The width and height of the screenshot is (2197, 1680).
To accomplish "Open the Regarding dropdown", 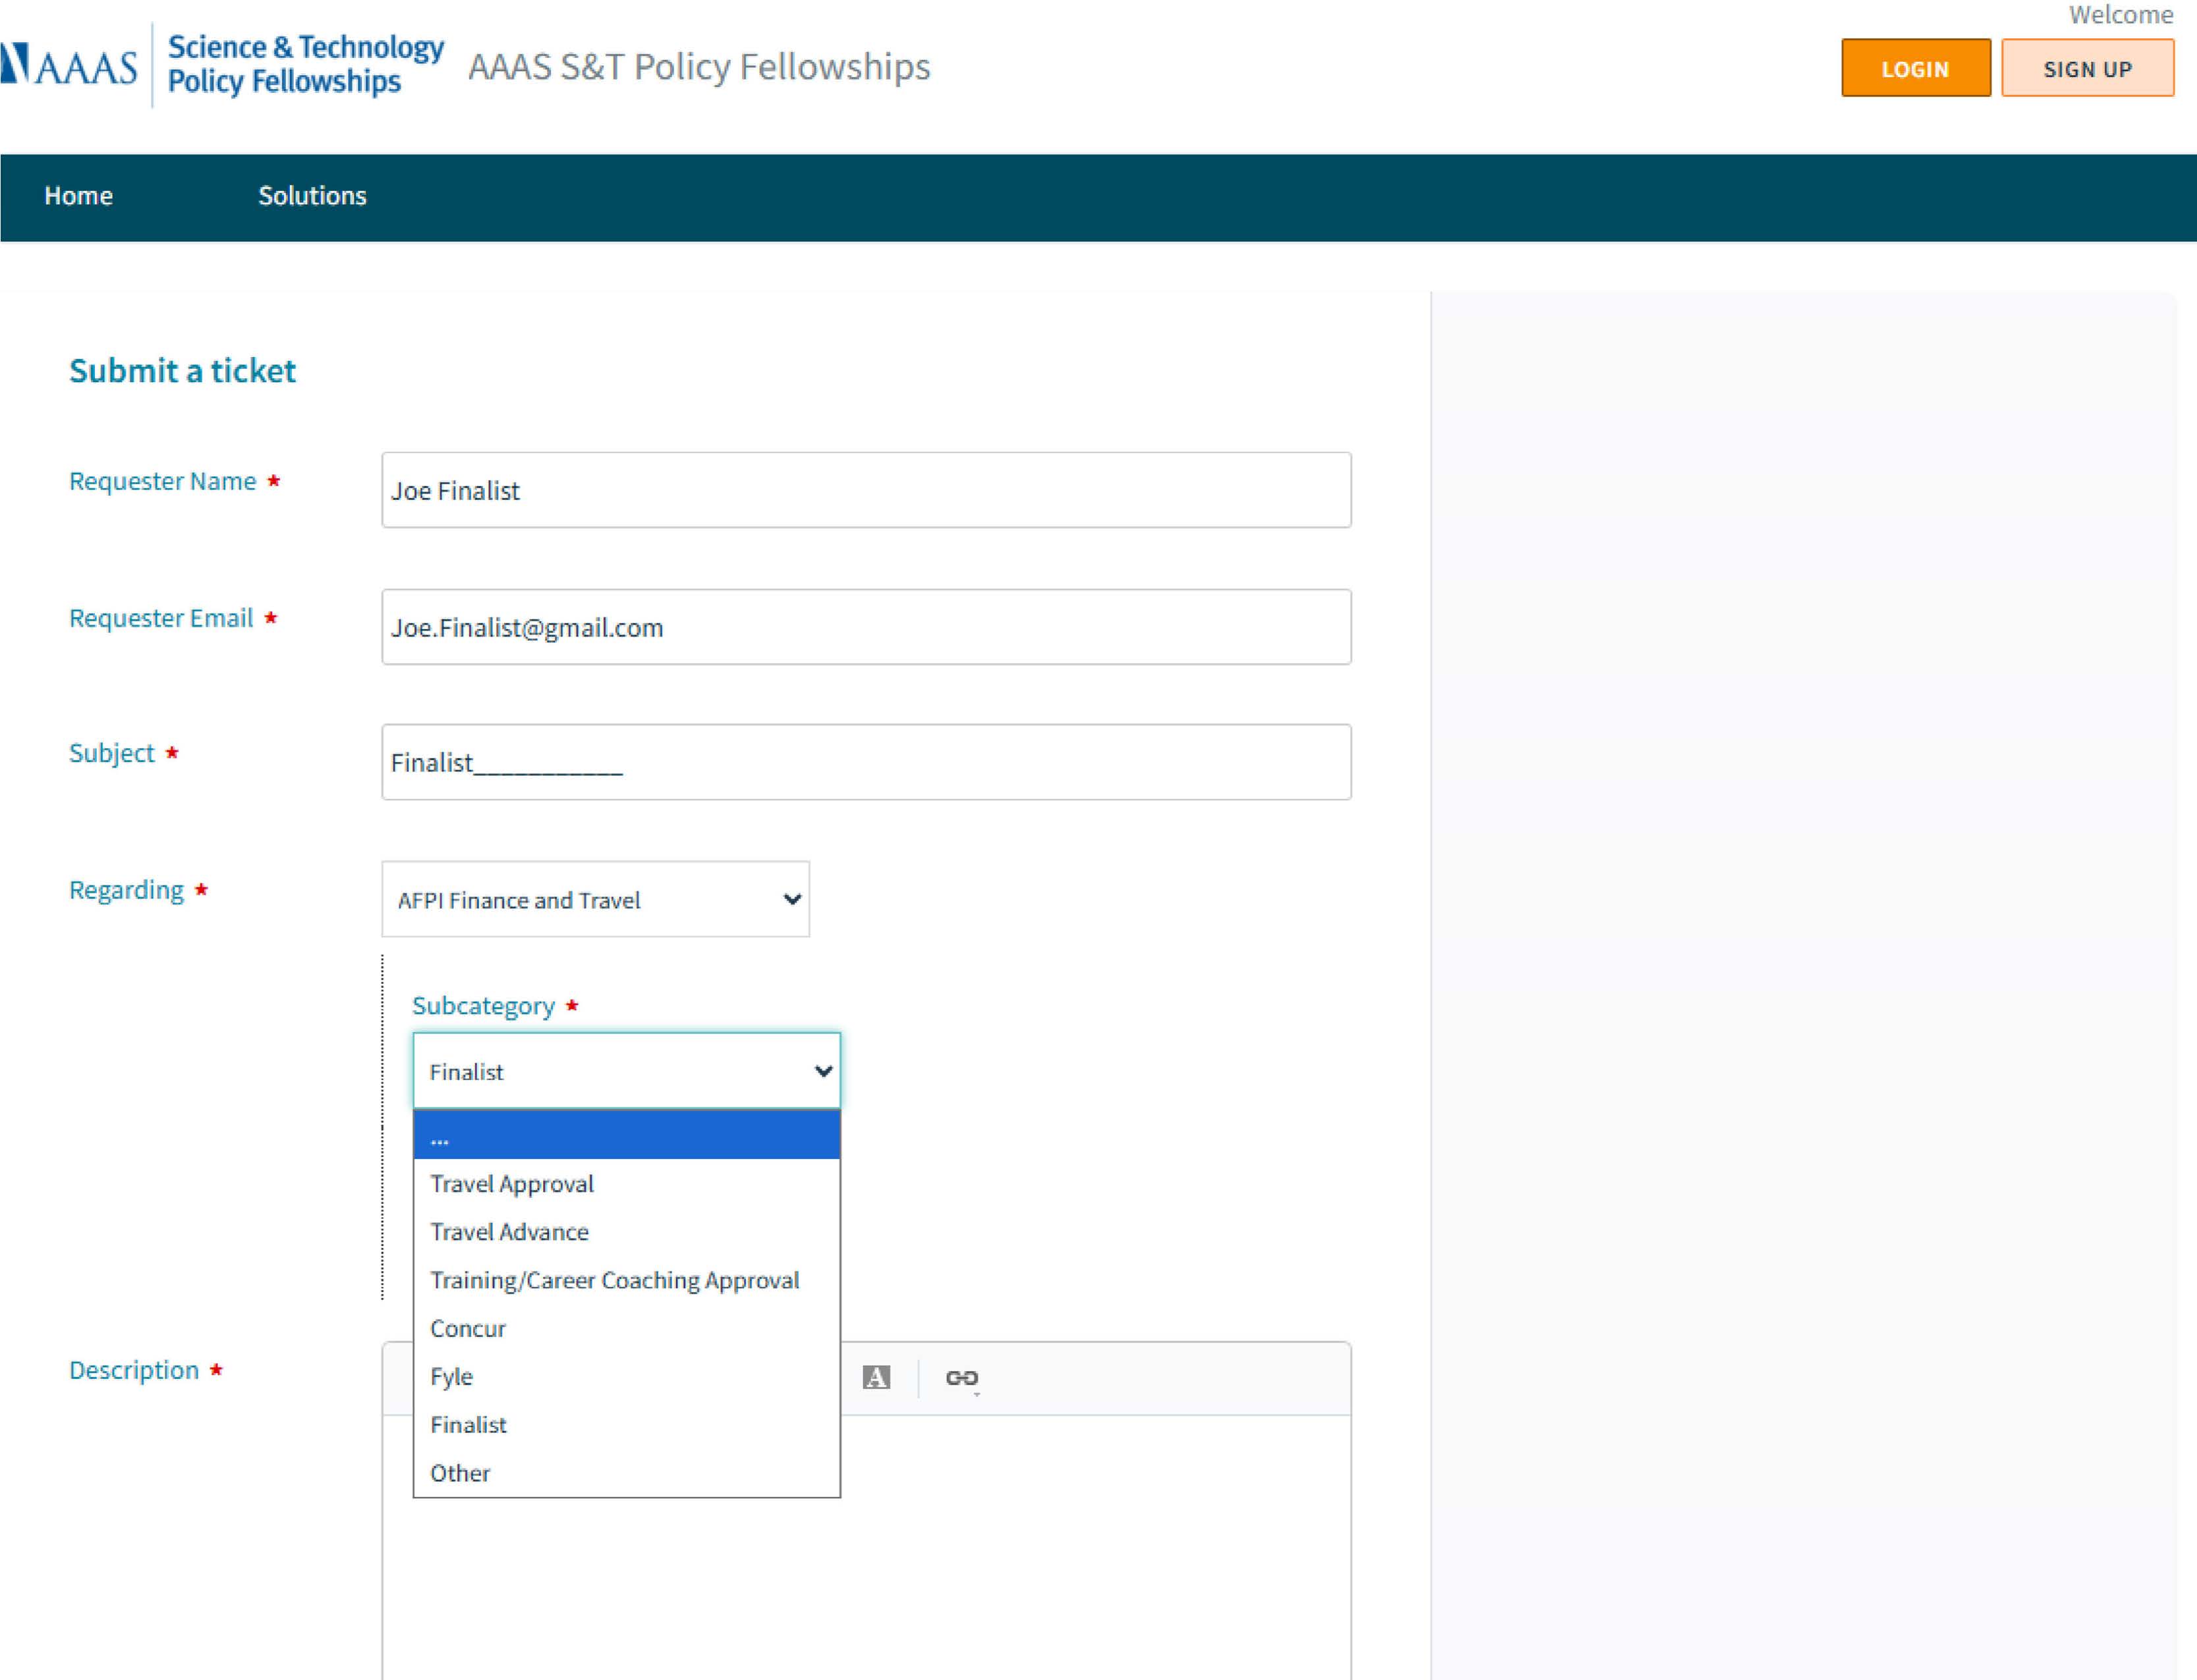I will coord(595,899).
